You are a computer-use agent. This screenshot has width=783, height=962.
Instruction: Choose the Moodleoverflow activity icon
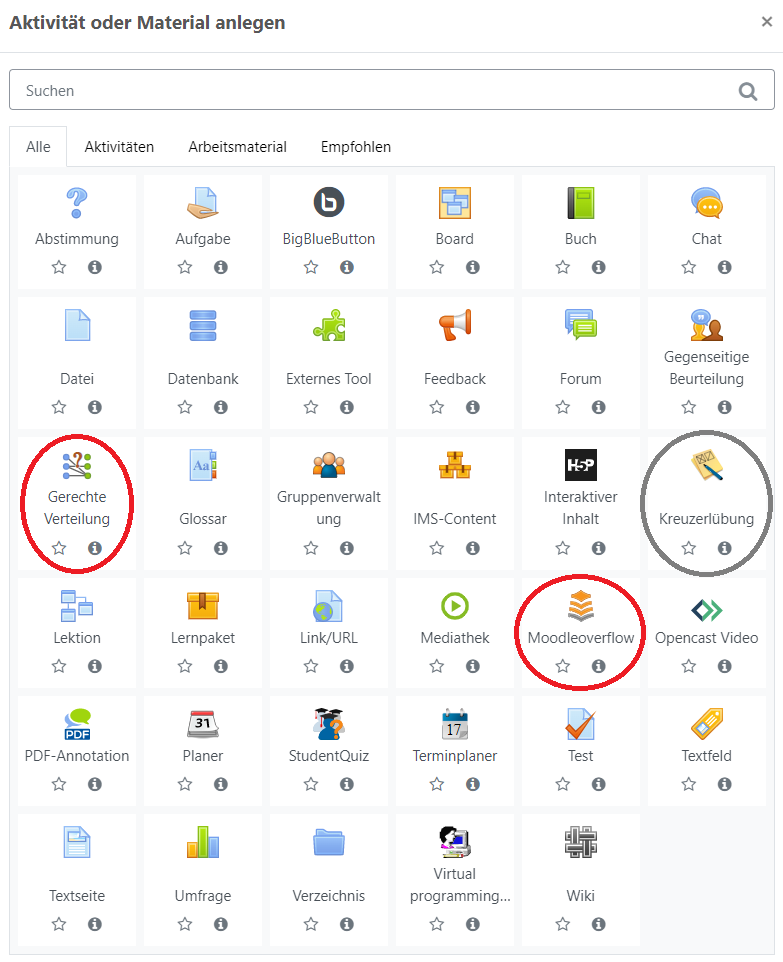coord(581,605)
